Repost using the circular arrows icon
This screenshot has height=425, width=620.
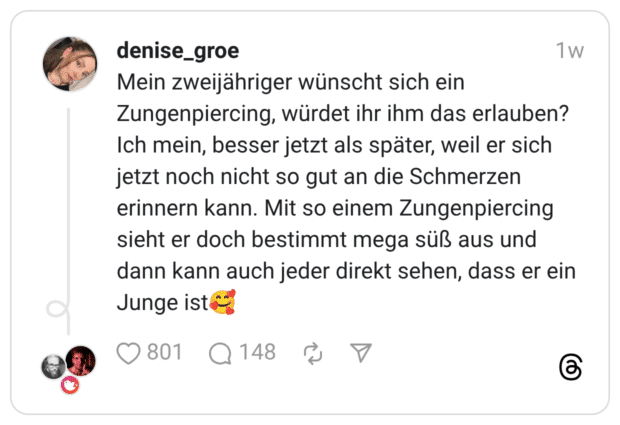point(312,353)
